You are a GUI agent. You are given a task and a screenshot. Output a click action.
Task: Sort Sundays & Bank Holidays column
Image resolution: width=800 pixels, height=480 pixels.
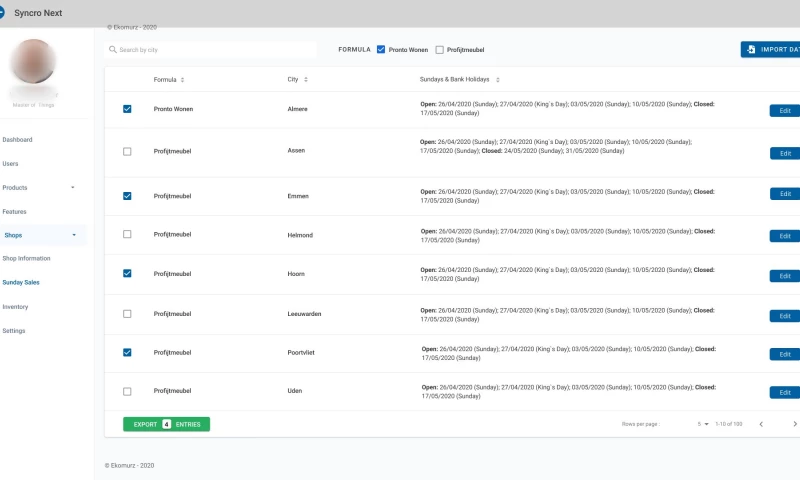[x=497, y=80]
